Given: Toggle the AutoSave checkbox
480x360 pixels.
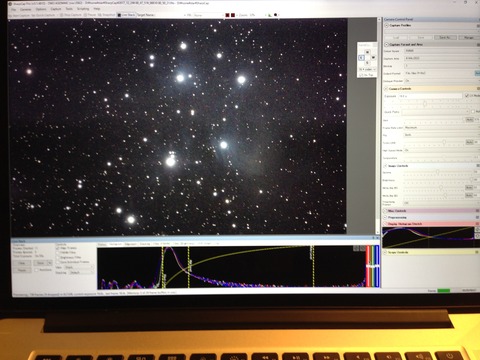Looking at the screenshot, I should (x=36, y=270).
